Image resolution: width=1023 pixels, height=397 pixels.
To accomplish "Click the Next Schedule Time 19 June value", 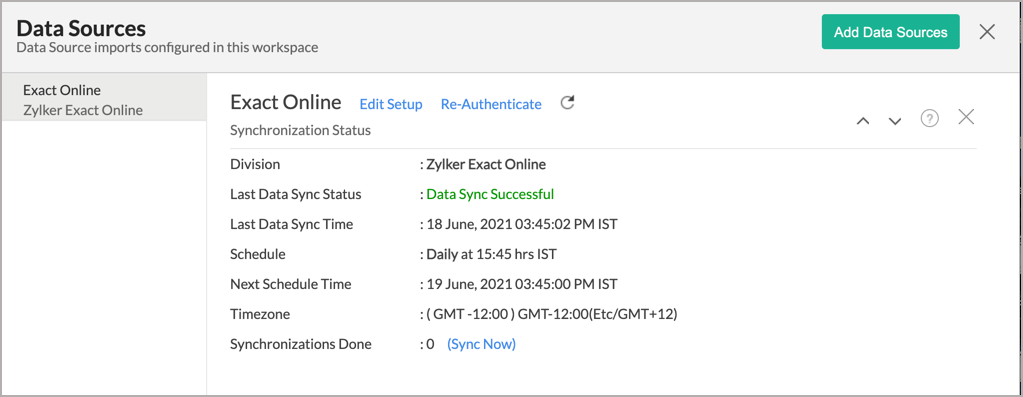I will click(x=522, y=284).
